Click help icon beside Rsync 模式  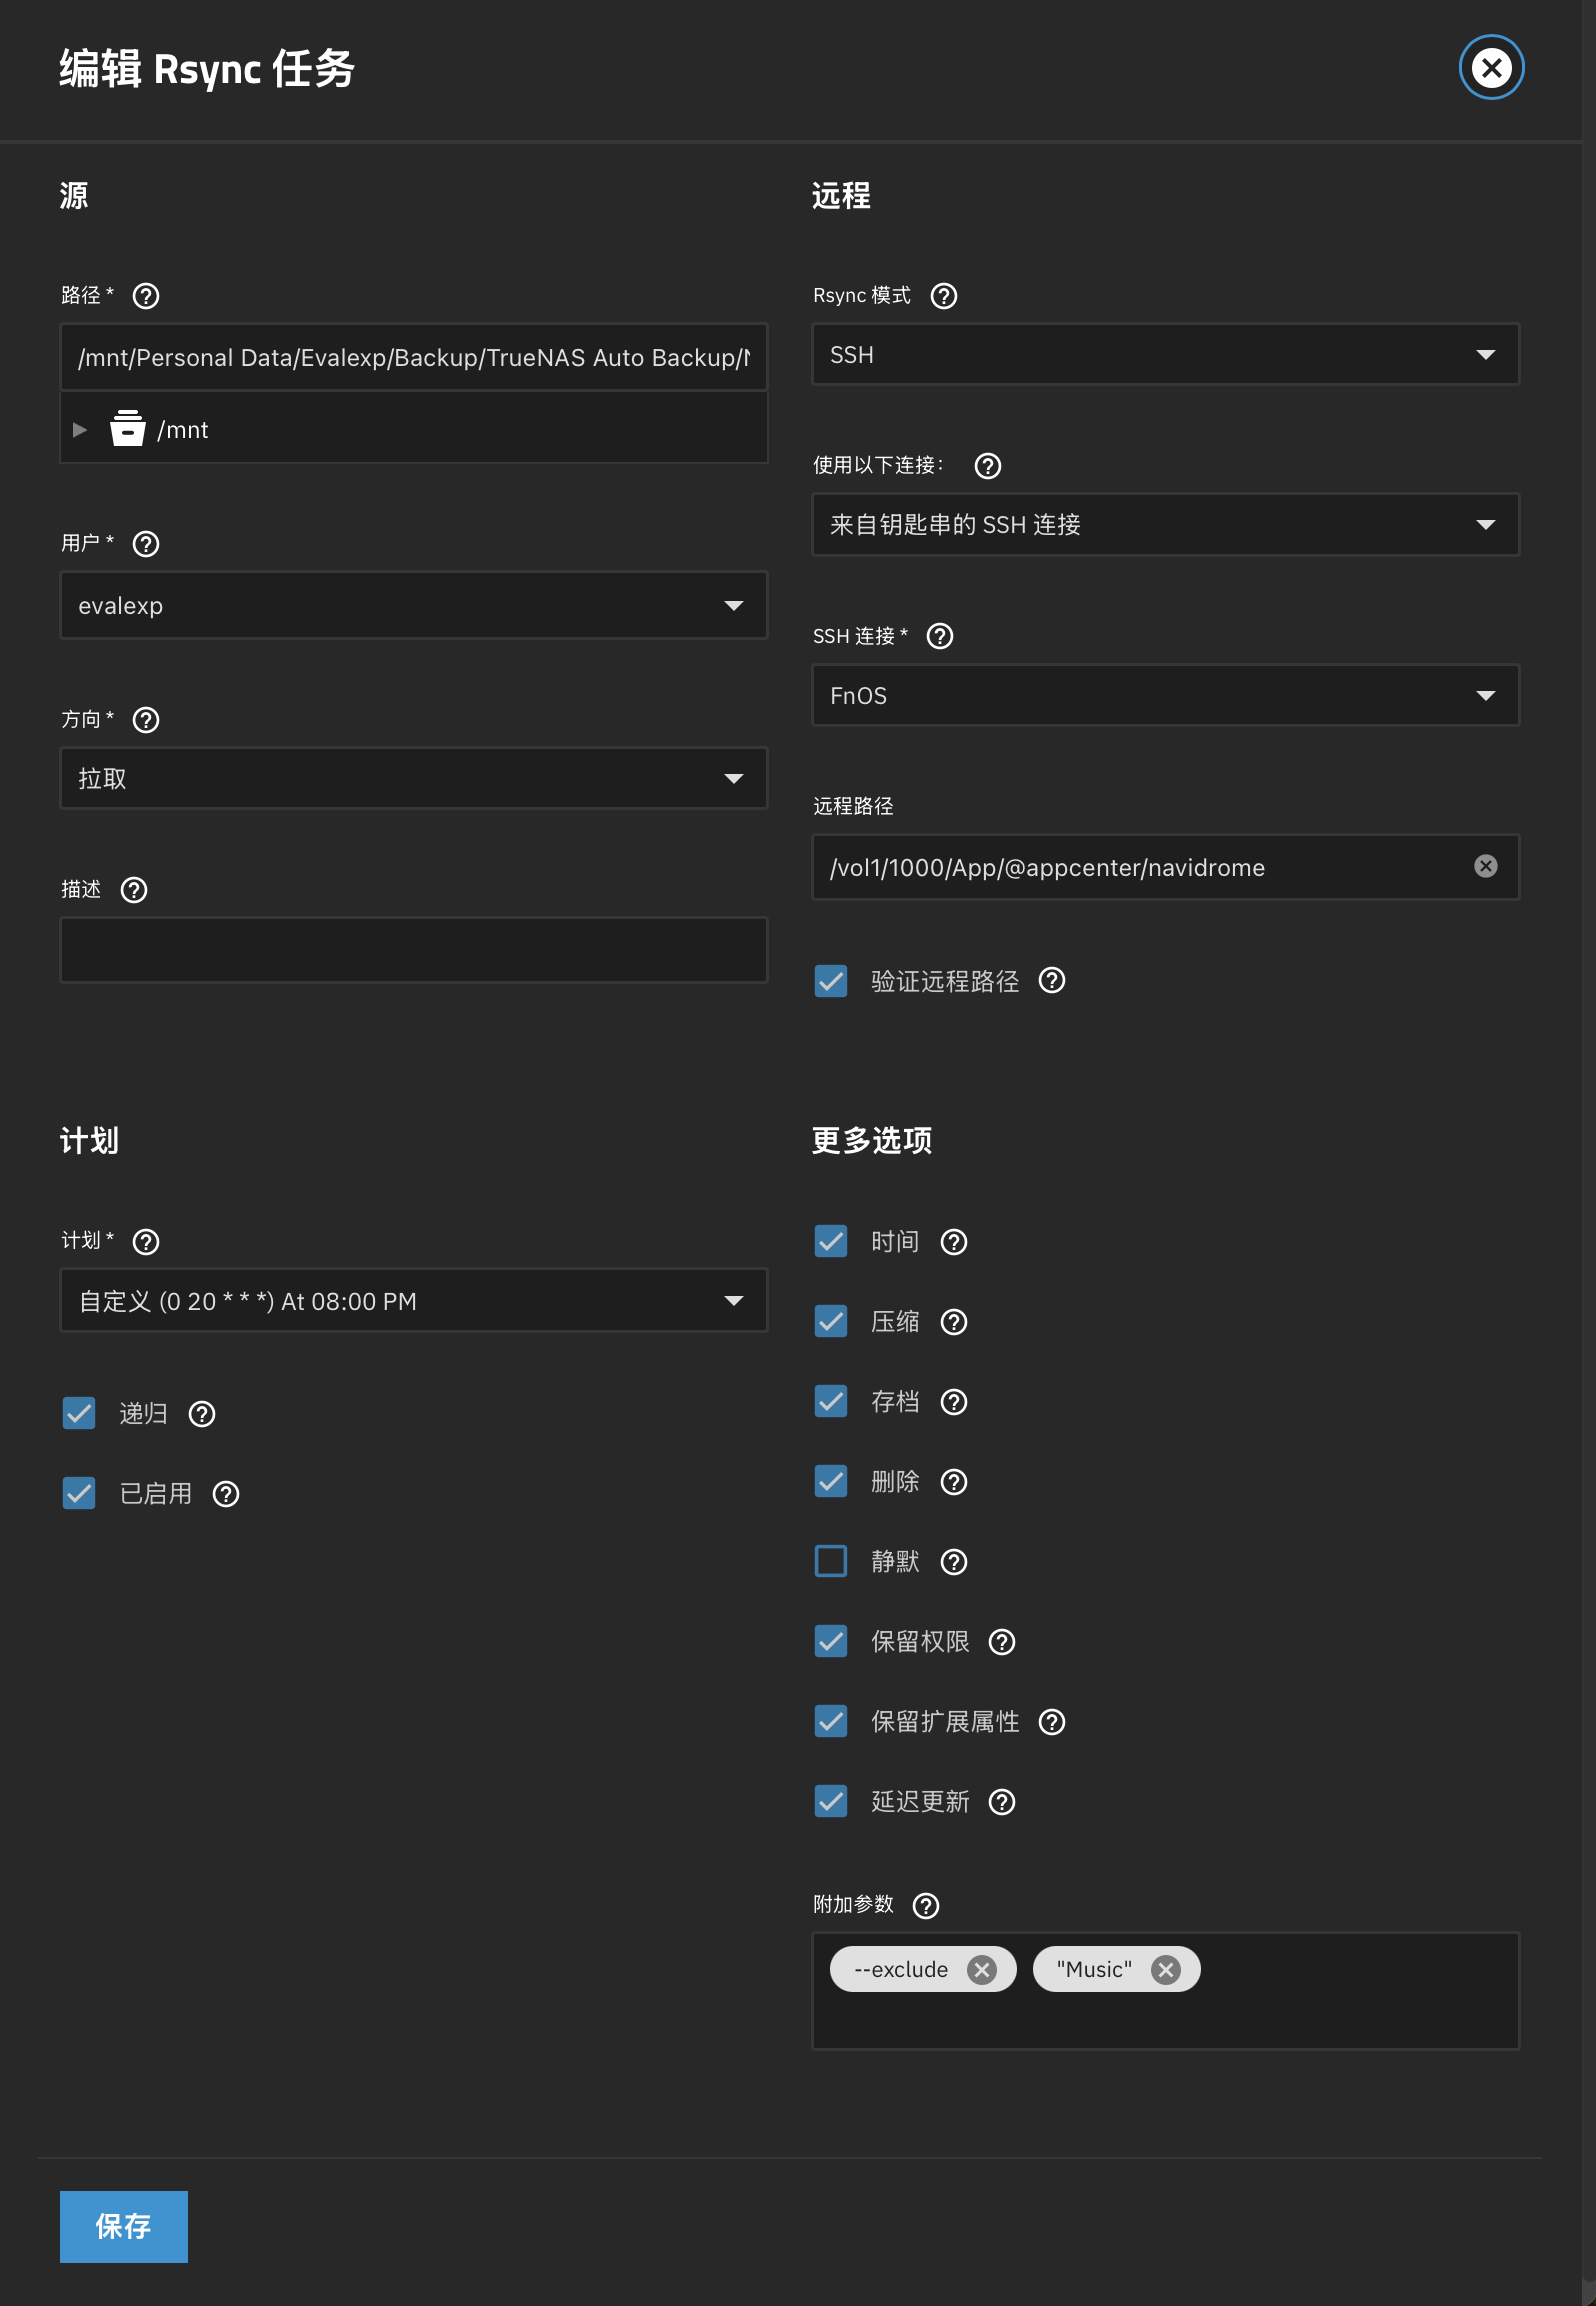pyautogui.click(x=943, y=296)
